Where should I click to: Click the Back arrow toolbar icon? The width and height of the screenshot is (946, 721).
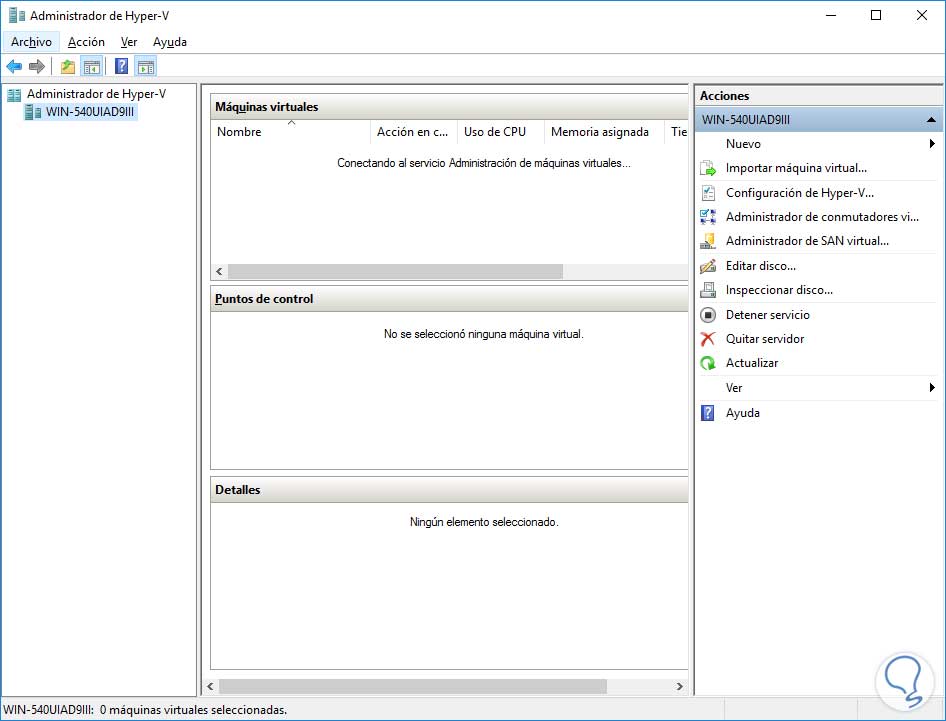point(14,66)
